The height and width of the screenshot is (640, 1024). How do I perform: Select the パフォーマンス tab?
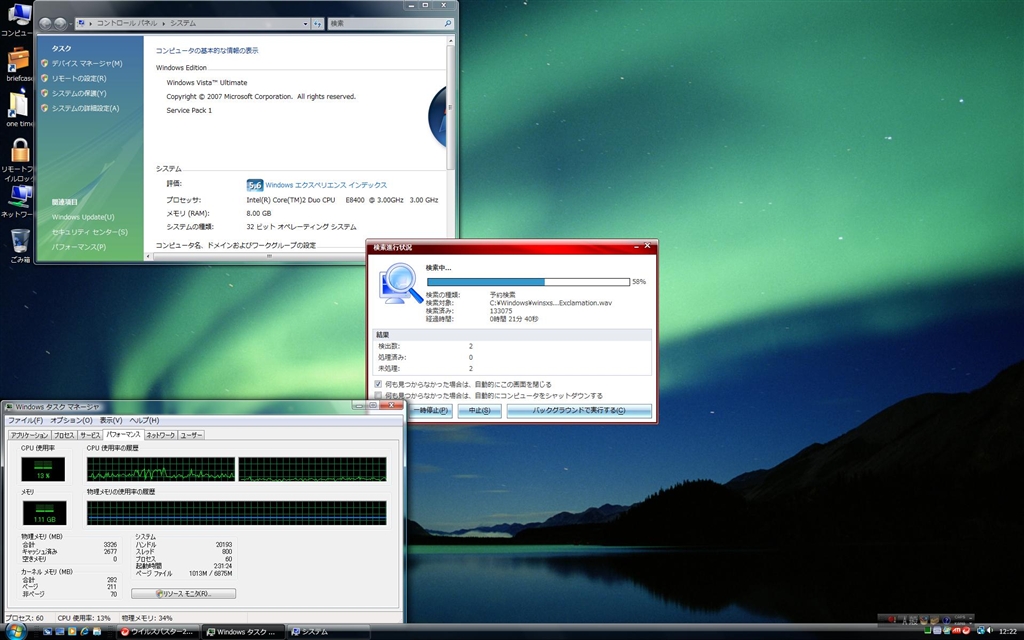123,434
